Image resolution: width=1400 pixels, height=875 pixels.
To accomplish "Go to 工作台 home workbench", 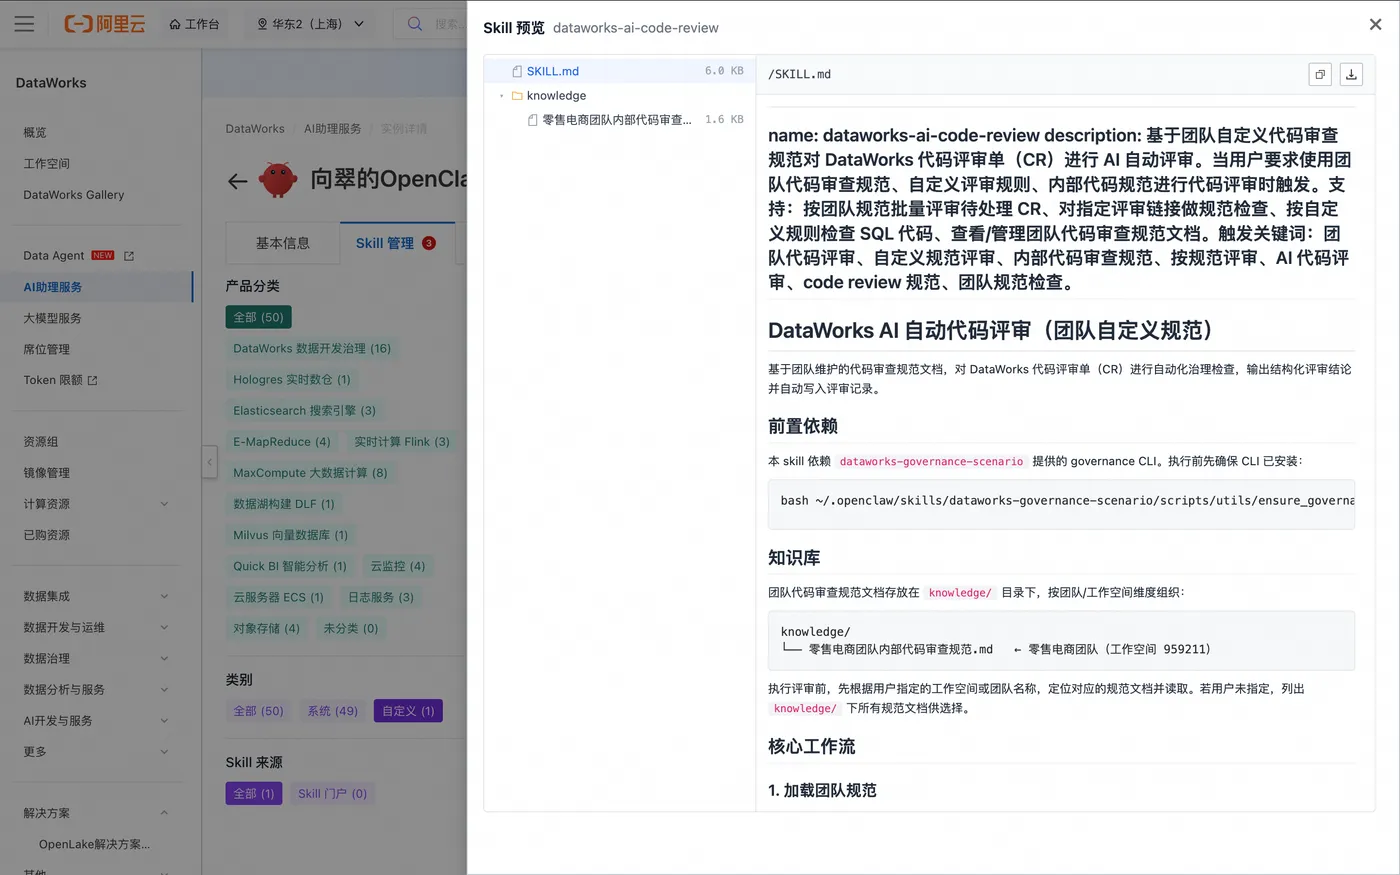I will click(x=194, y=24).
